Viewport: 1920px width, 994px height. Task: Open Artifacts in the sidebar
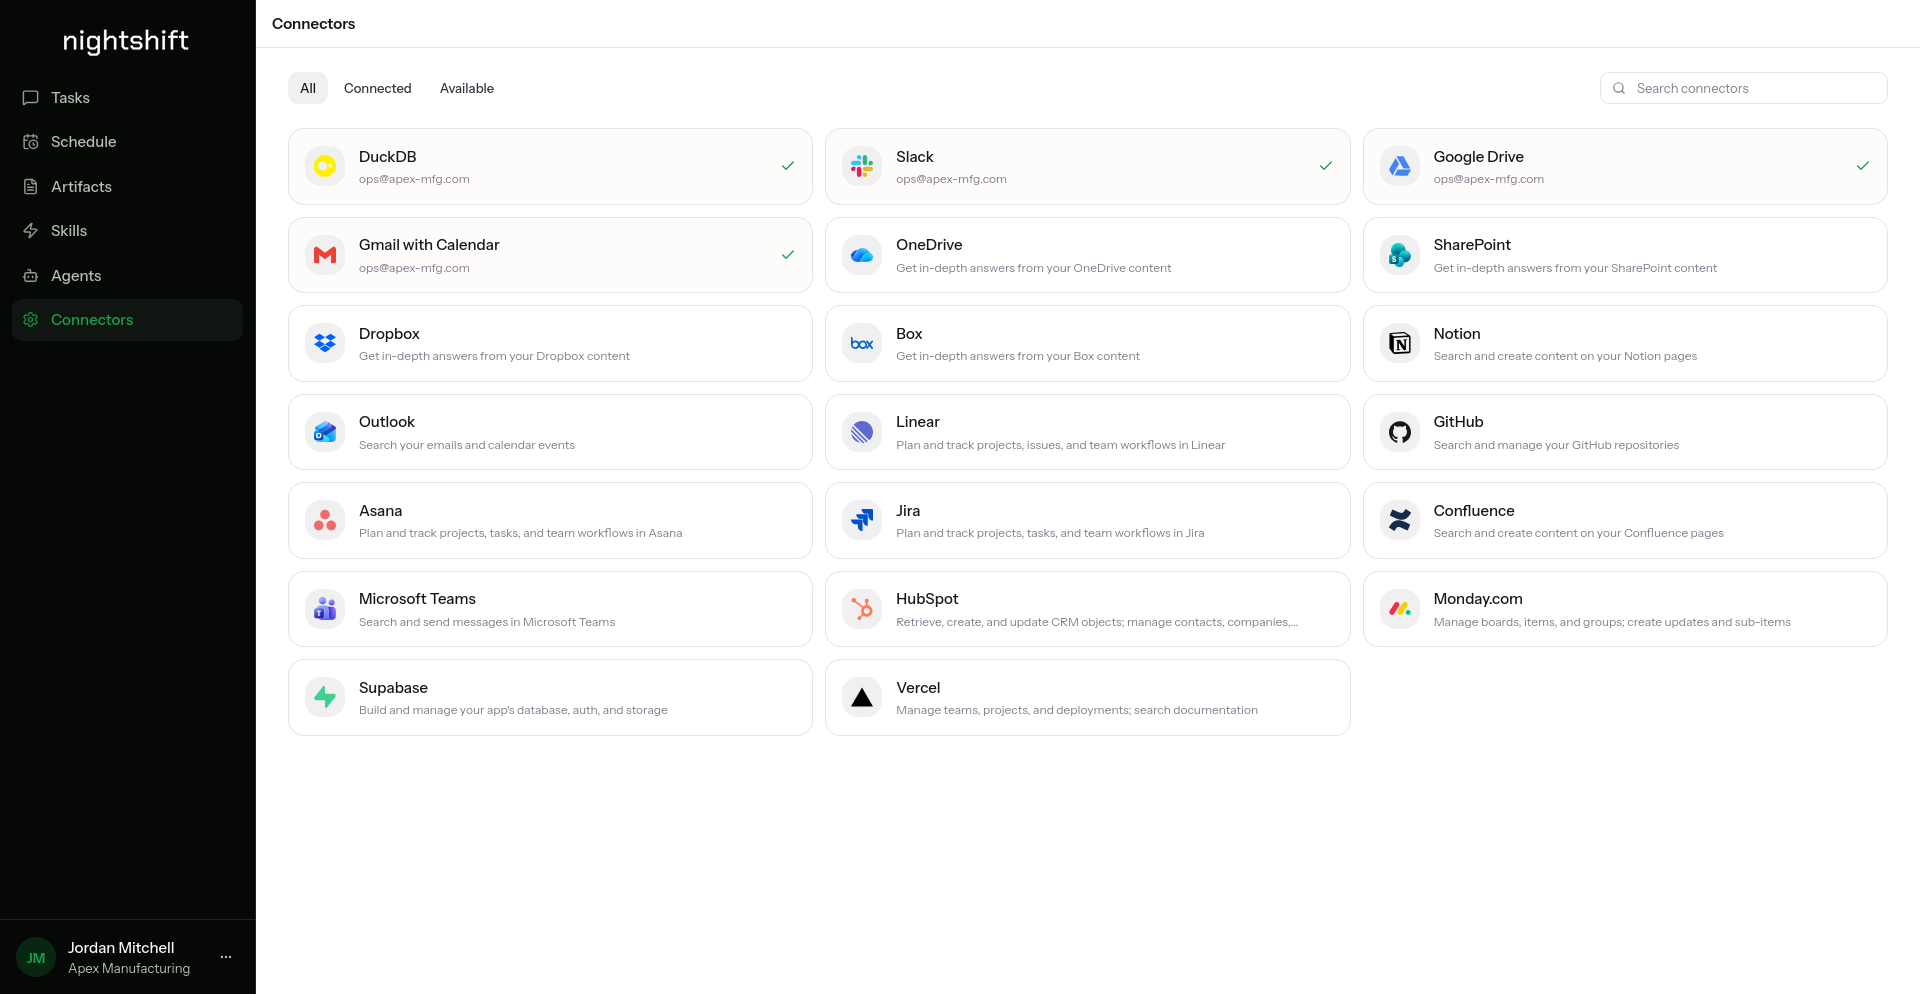[127, 187]
